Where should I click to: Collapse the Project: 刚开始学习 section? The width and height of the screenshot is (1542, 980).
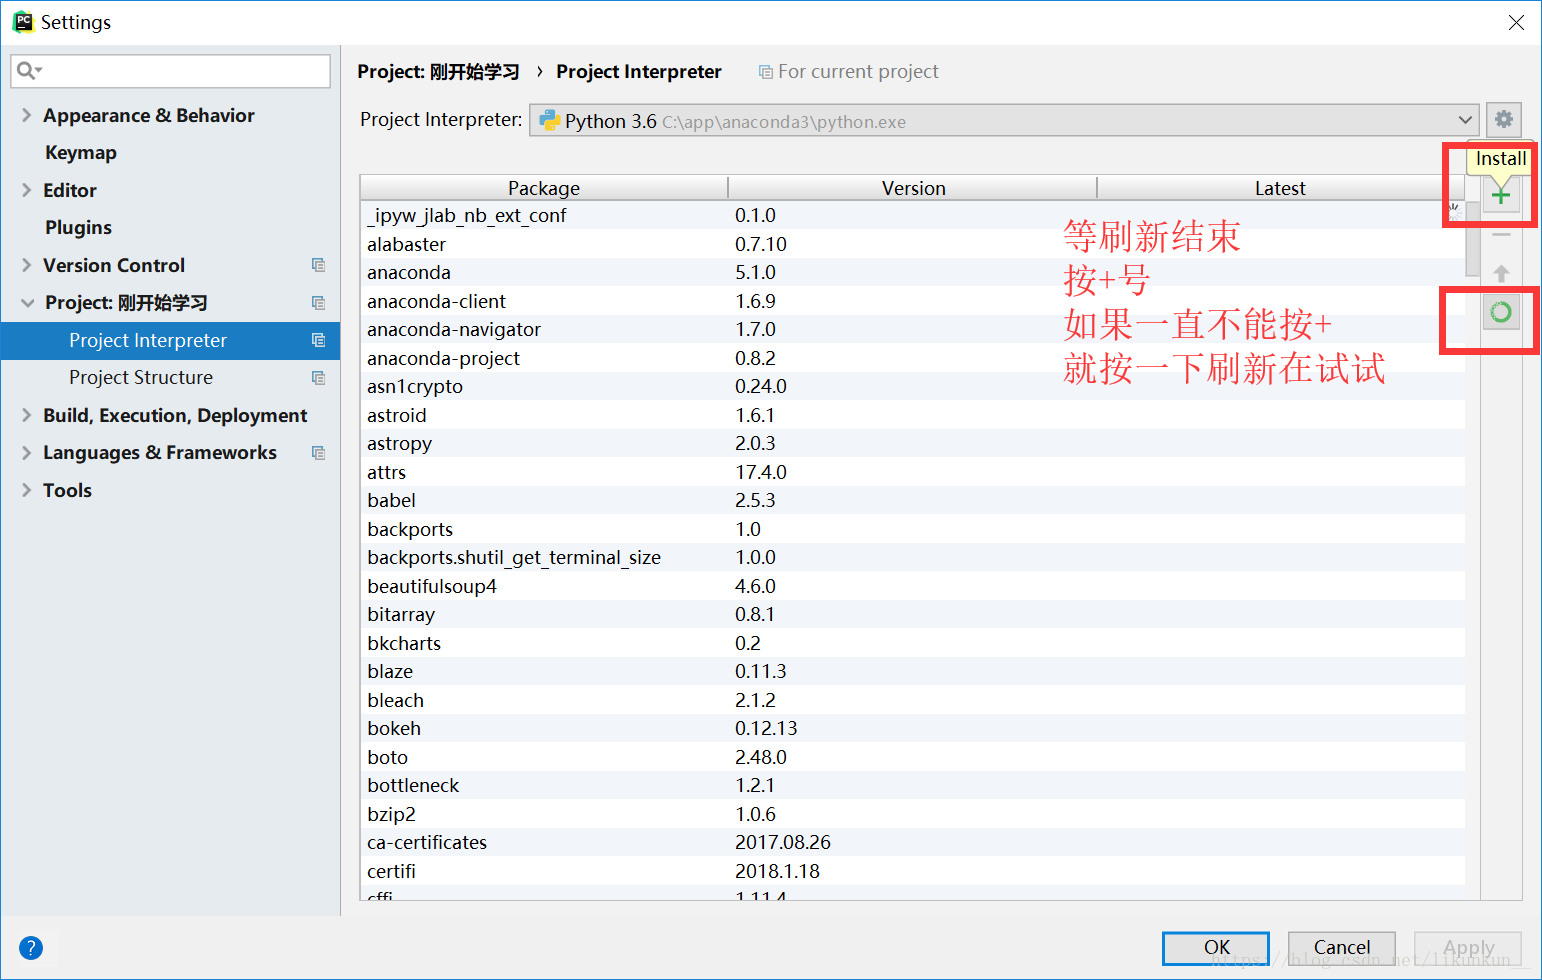(x=27, y=302)
